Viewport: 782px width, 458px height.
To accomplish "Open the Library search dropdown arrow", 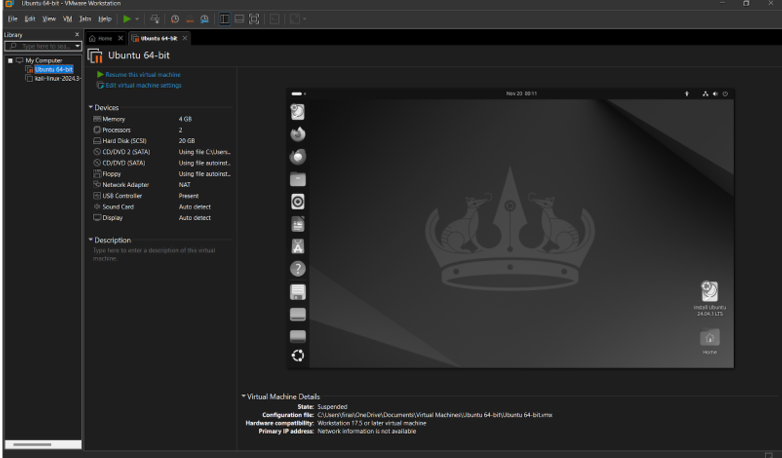I will click(77, 46).
